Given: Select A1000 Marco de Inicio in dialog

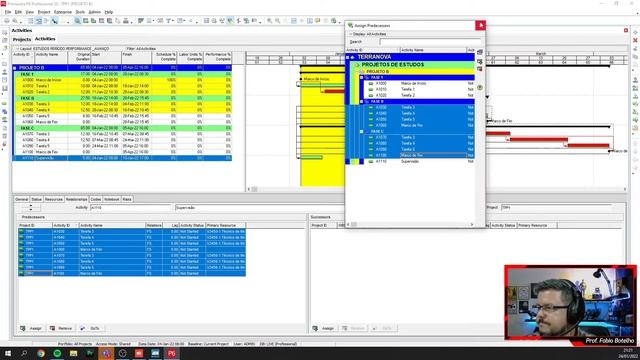Looking at the screenshot, I should (x=419, y=83).
